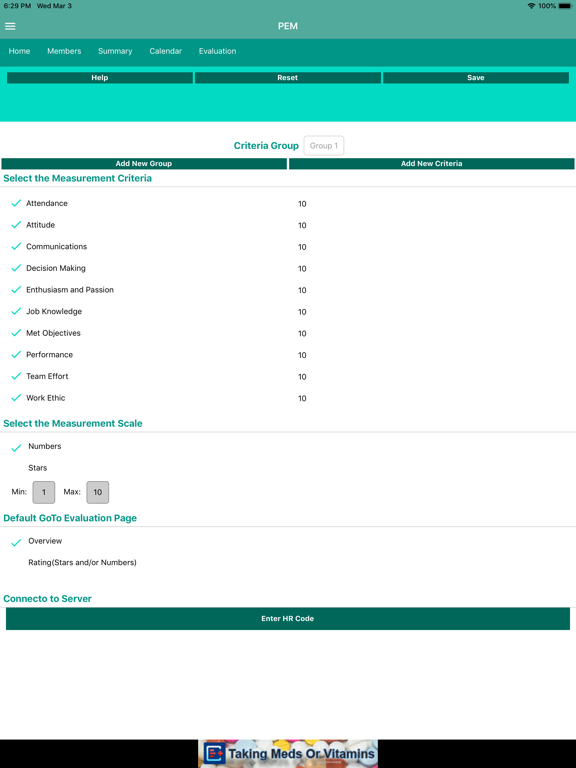Select the Communications criterion label

[56, 246]
